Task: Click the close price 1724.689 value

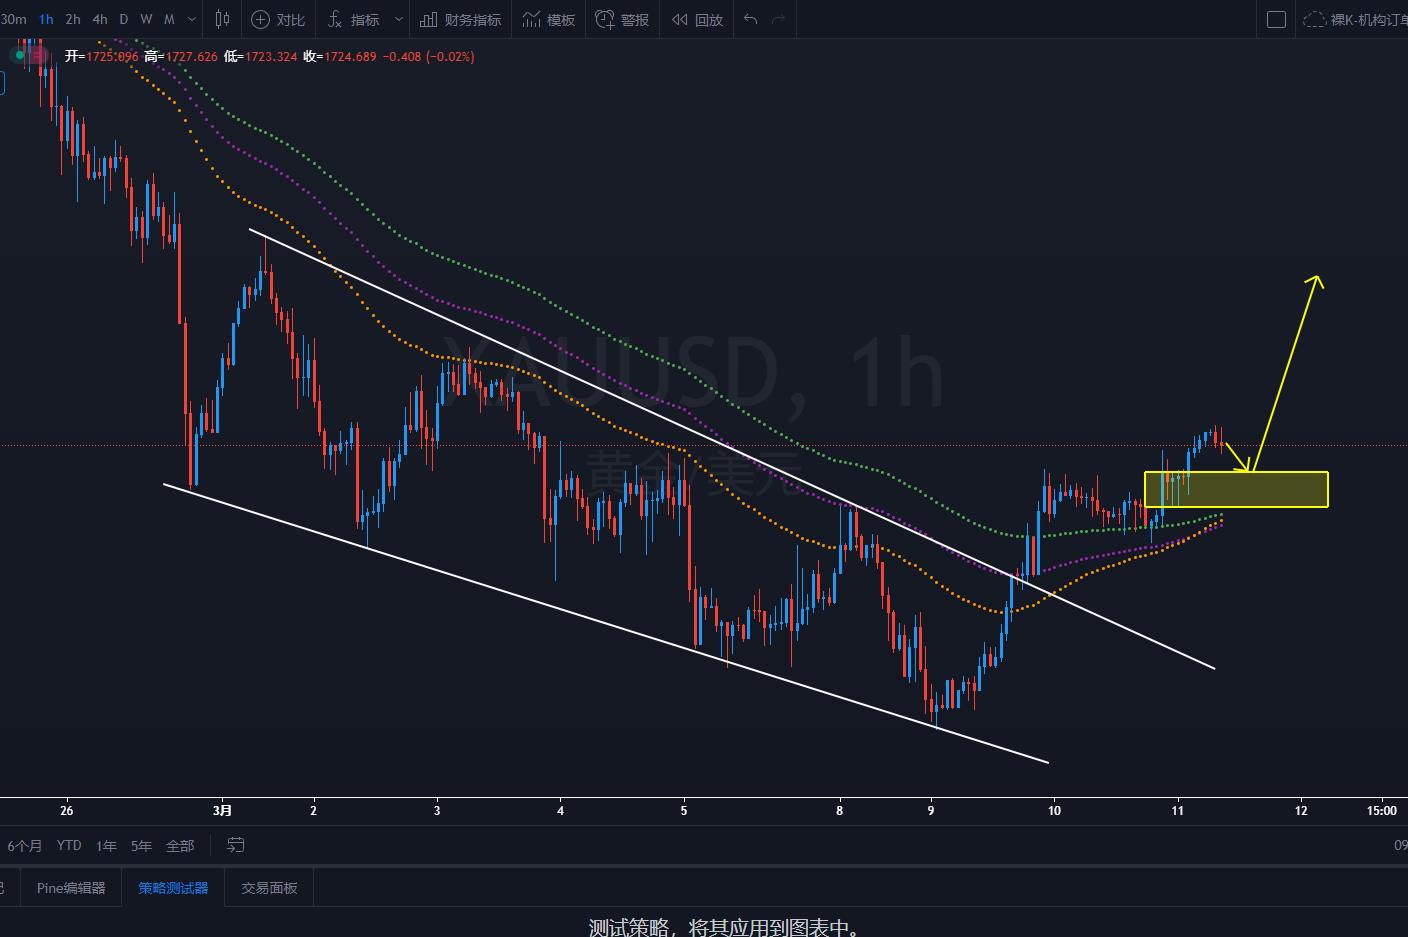Action: [x=350, y=56]
